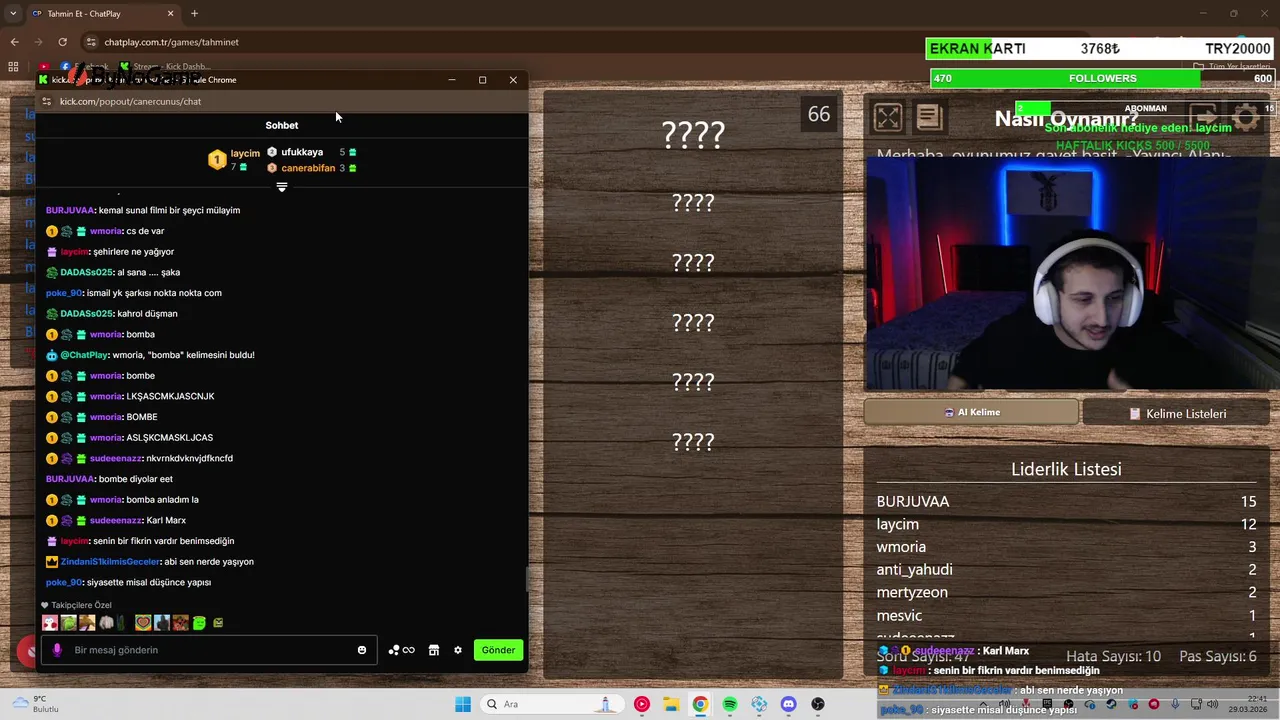Click the first emote in Takipçilere Özel row
Image resolution: width=1280 pixels, height=720 pixels.
tap(50, 623)
